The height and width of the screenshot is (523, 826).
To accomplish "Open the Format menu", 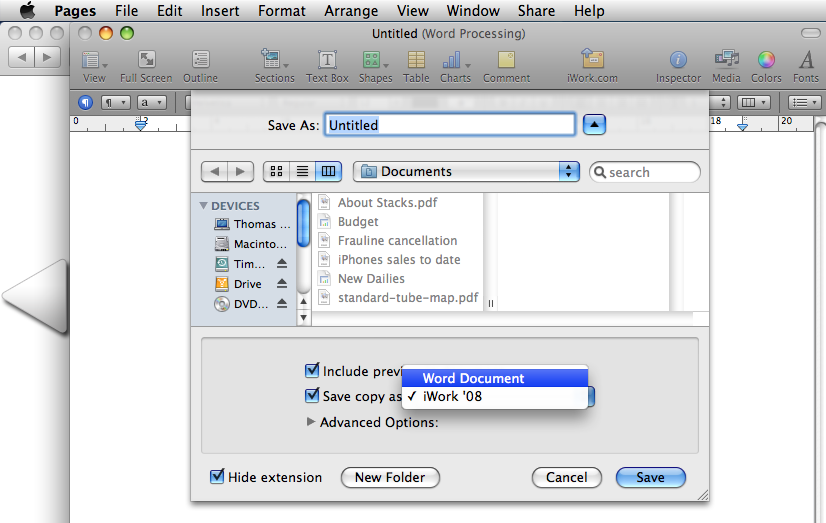I will pos(281,11).
